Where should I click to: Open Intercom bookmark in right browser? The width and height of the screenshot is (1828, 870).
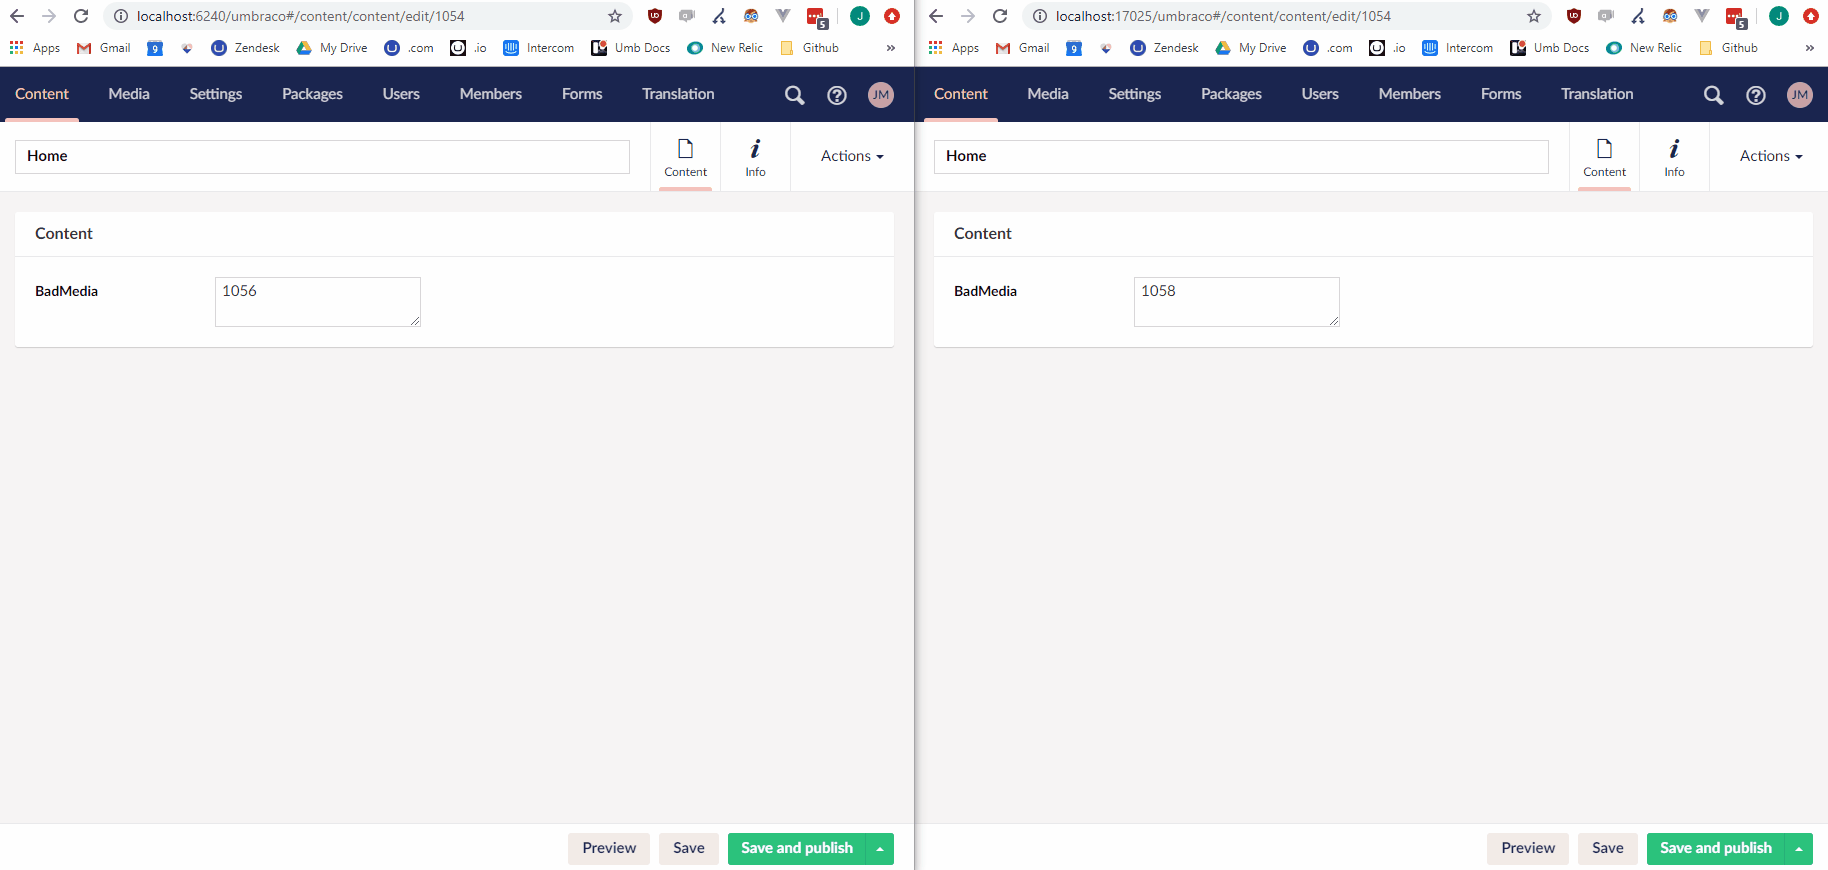pyautogui.click(x=1458, y=48)
